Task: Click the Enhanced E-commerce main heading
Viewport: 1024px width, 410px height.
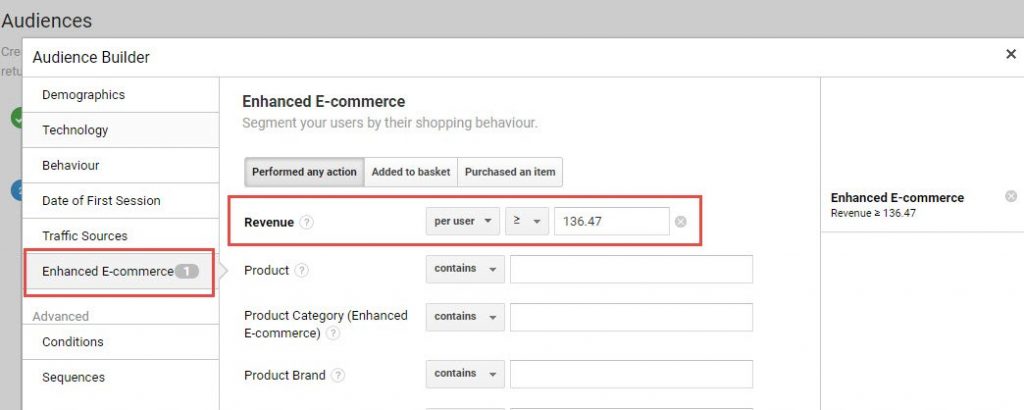Action: (x=324, y=102)
